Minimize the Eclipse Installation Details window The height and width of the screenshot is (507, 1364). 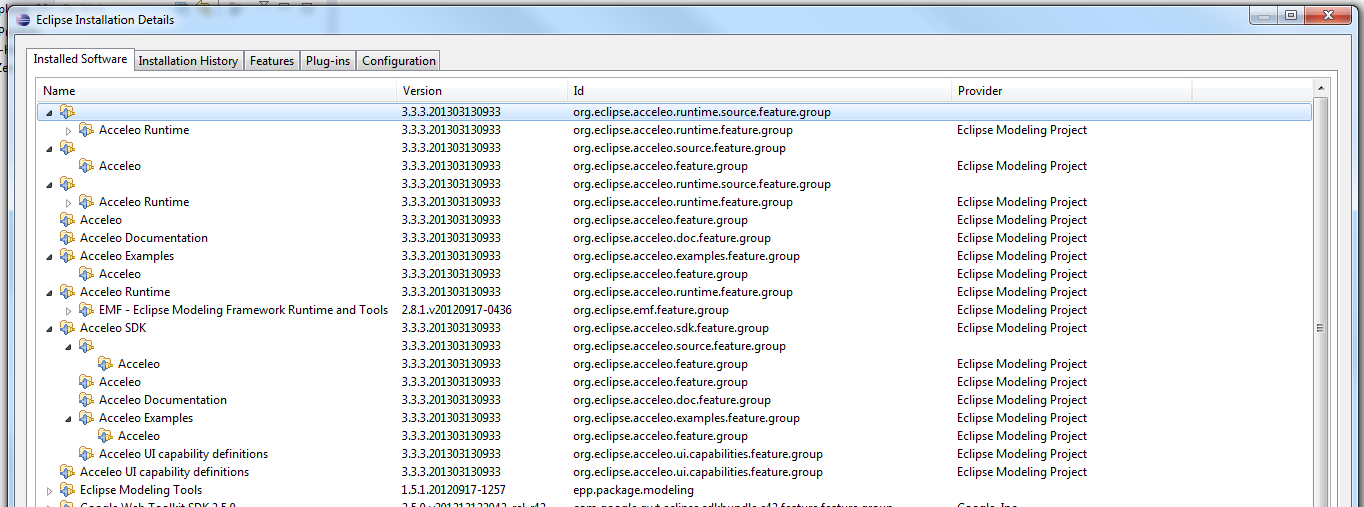point(1265,15)
